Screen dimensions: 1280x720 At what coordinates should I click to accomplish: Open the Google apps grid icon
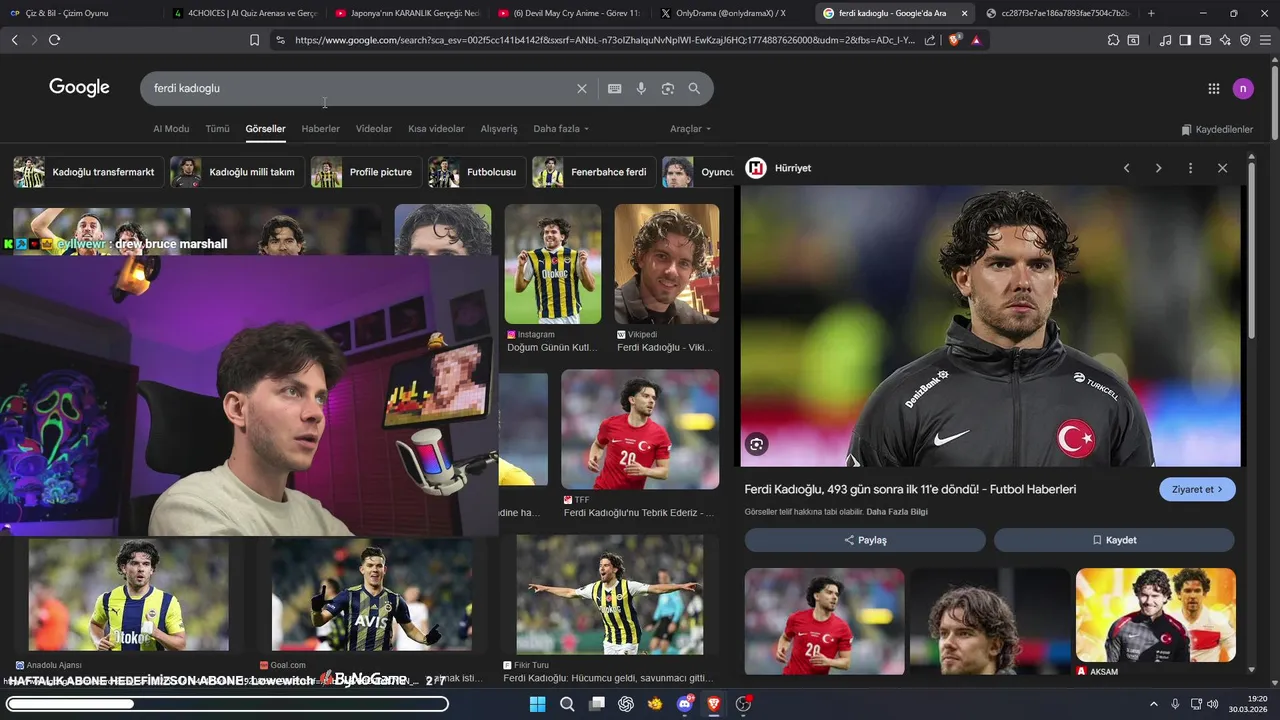click(1213, 88)
